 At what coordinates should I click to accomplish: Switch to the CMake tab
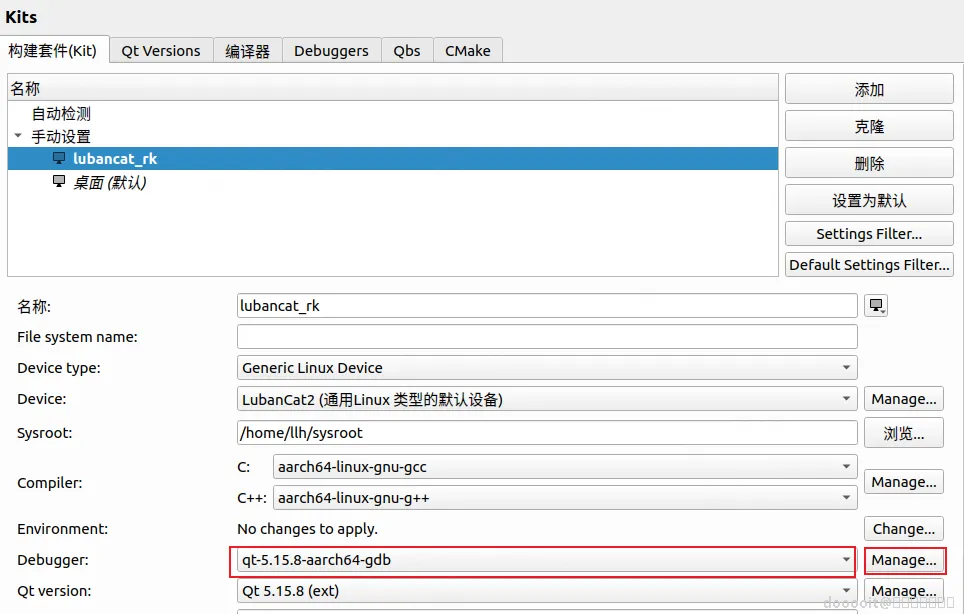tap(468, 50)
